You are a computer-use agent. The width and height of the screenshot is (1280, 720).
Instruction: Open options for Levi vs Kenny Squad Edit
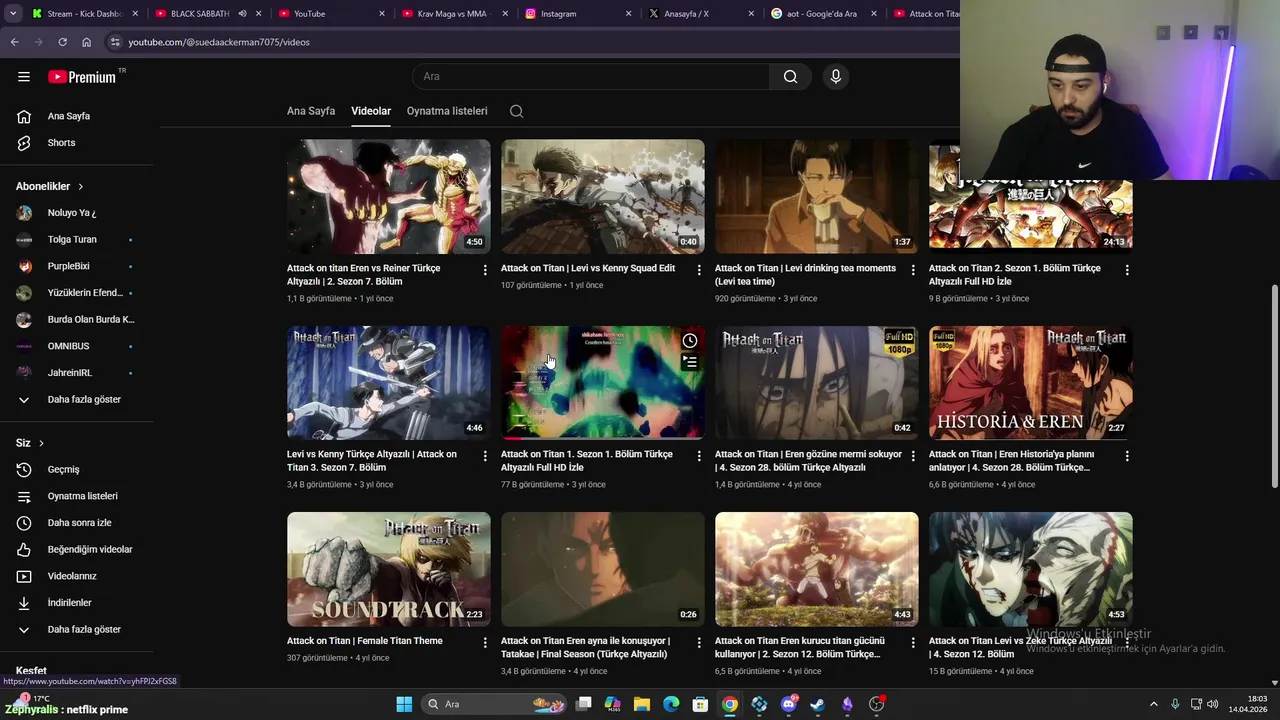pos(699,270)
